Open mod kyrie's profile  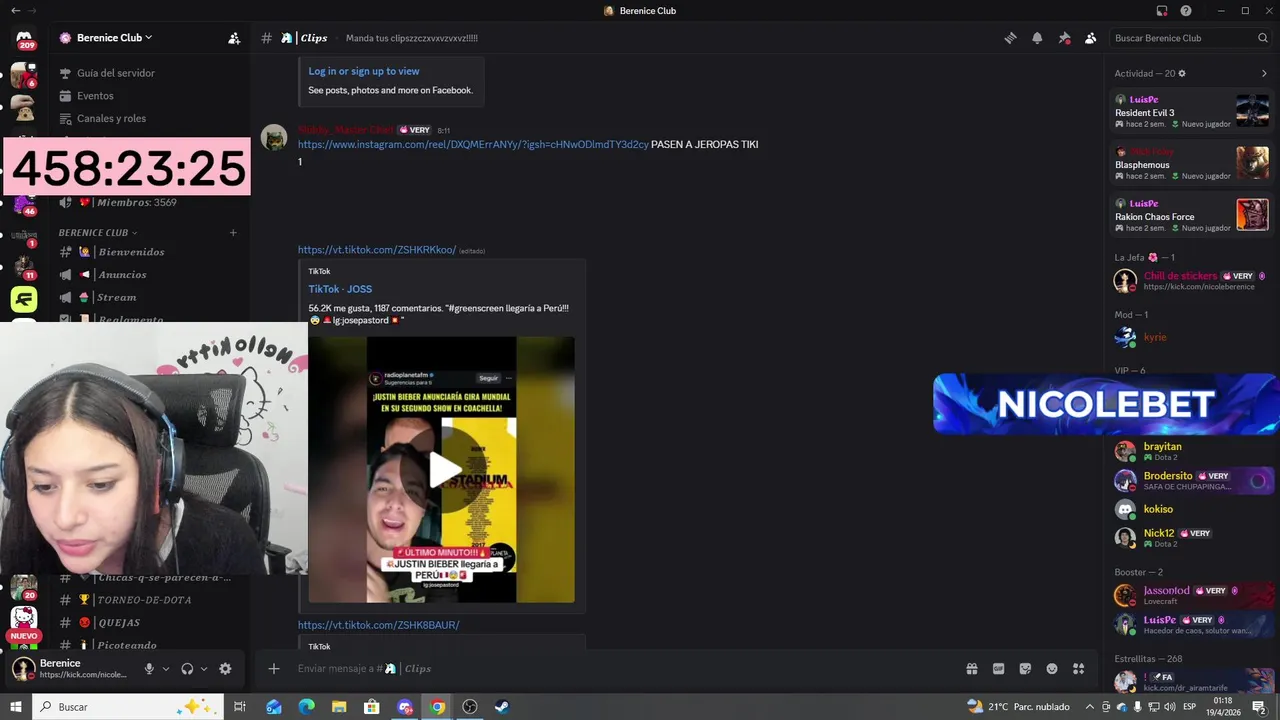tap(1192, 338)
